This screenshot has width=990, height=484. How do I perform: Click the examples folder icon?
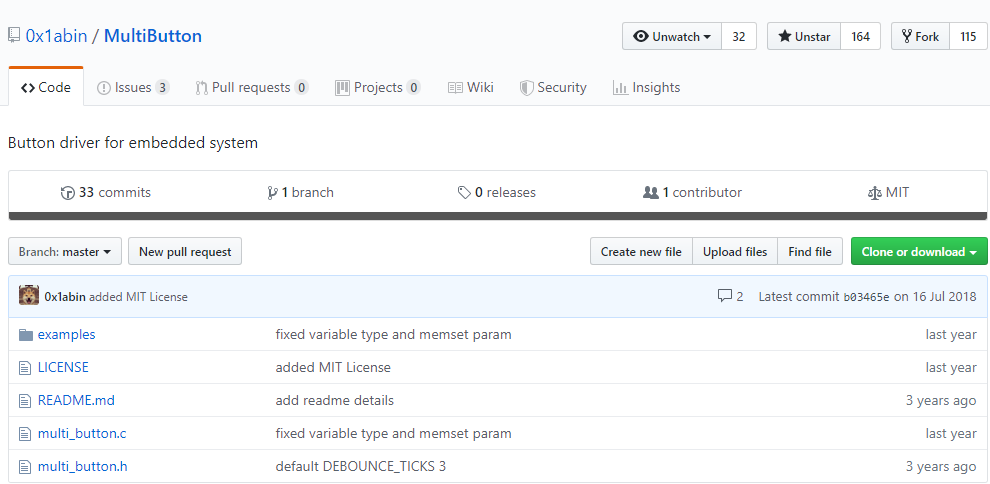click(26, 335)
